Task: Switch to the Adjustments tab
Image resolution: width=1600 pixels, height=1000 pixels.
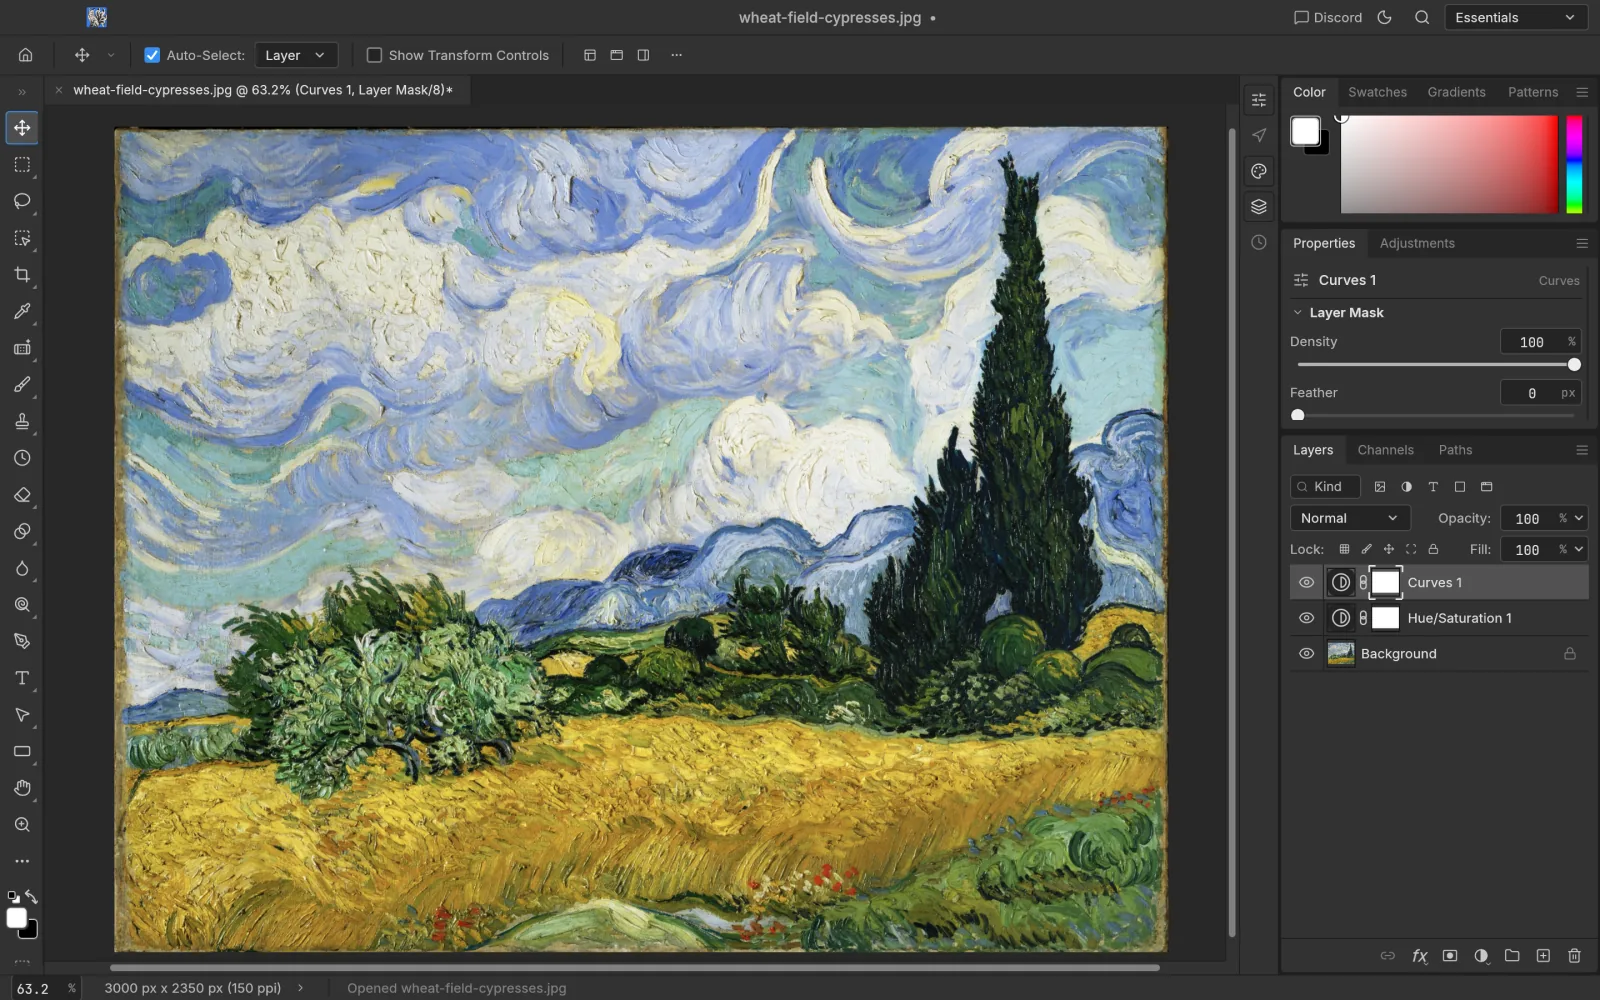Action: [x=1417, y=243]
